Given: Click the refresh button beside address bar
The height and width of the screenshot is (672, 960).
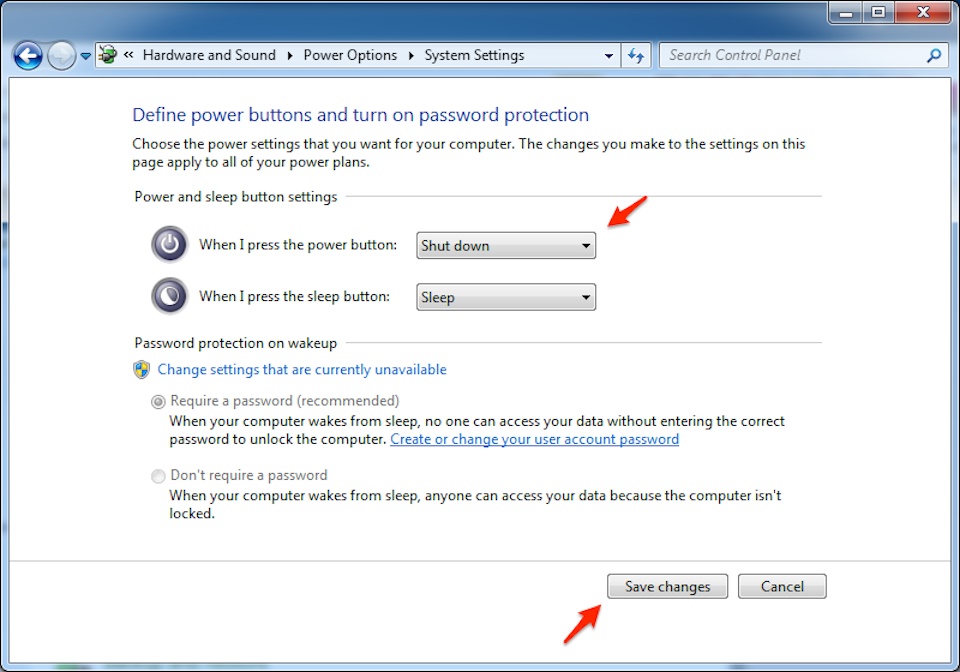Looking at the screenshot, I should click(x=635, y=56).
